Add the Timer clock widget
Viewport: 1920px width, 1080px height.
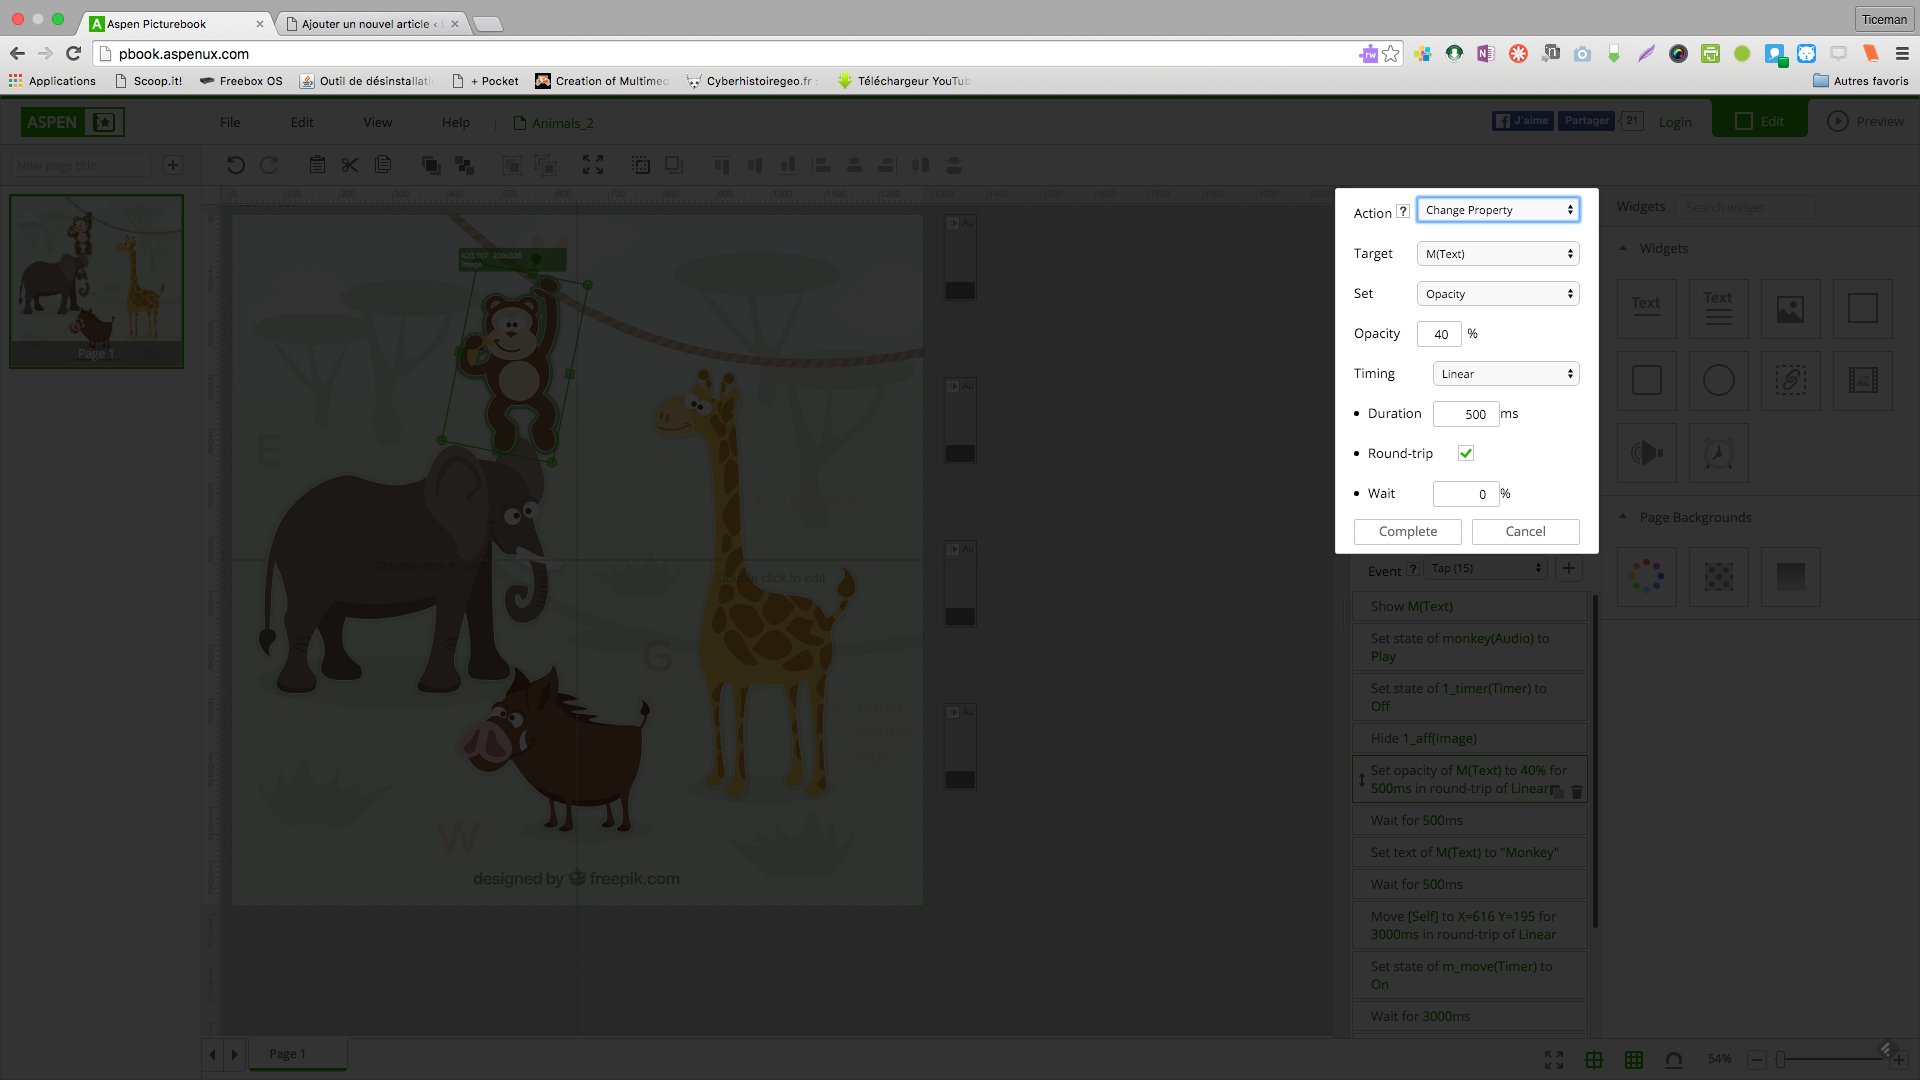coord(1718,452)
